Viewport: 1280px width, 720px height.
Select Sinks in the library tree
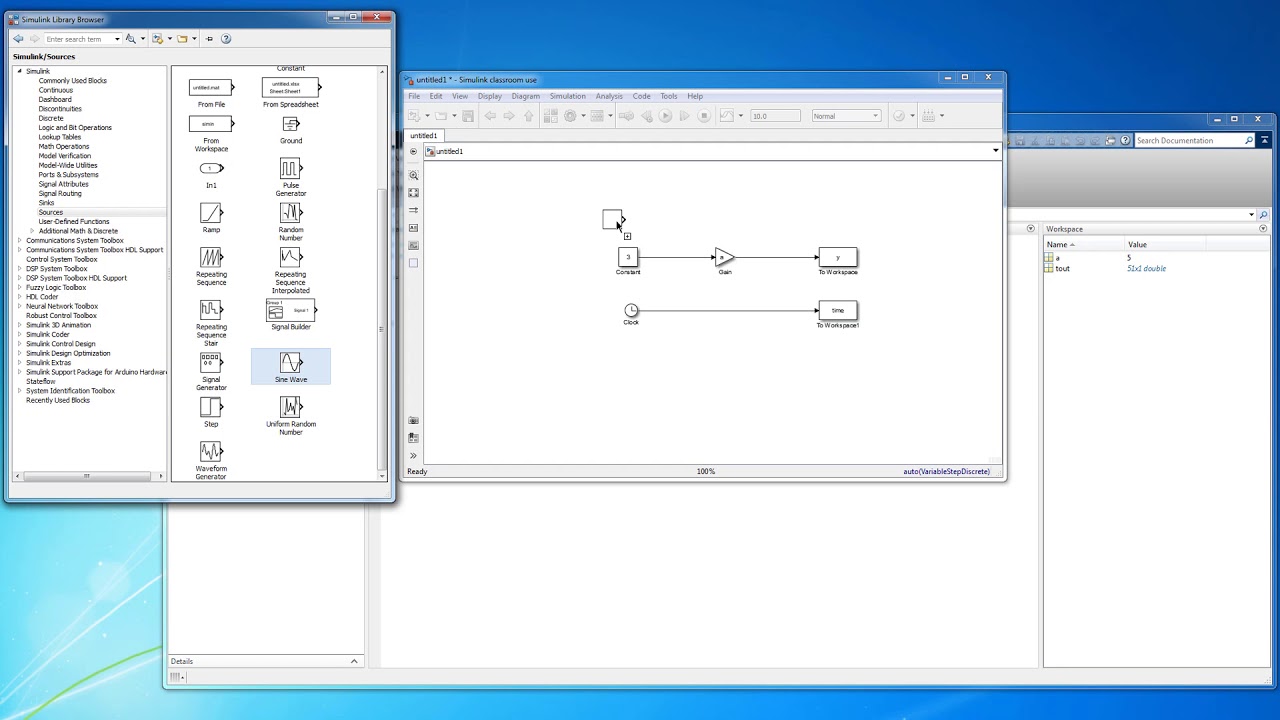(x=46, y=203)
